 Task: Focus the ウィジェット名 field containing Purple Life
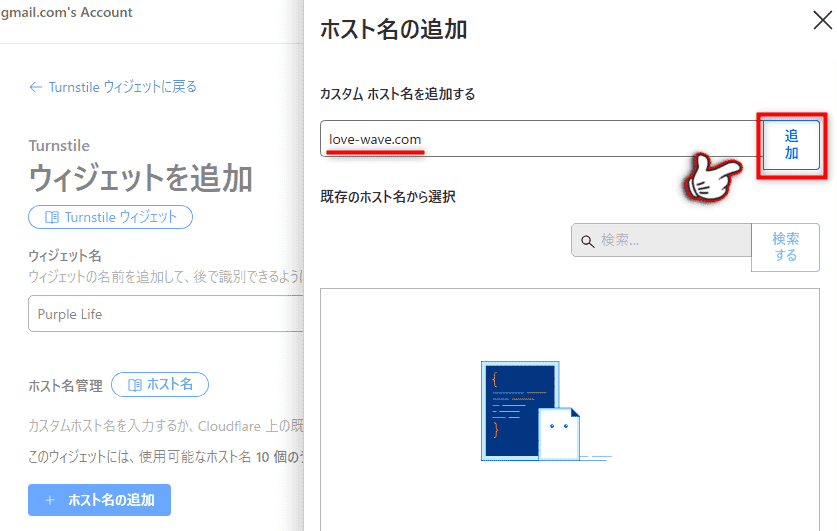coord(165,314)
